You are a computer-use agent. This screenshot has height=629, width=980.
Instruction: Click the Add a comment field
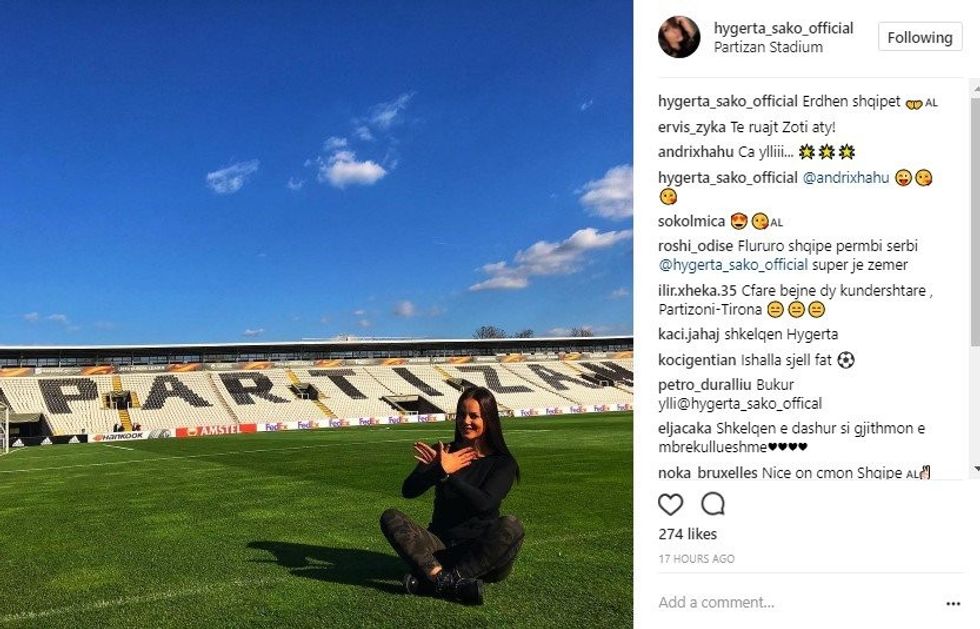pos(794,603)
